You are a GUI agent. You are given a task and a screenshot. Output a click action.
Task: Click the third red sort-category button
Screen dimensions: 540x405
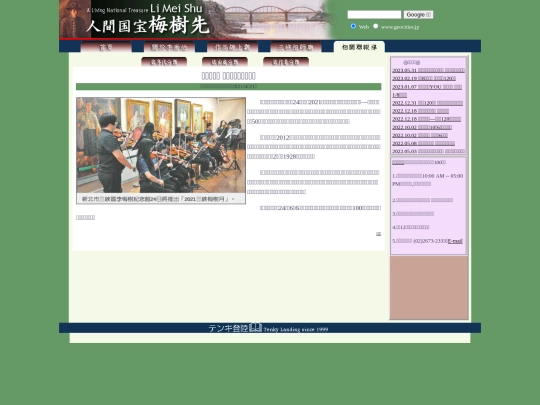point(286,62)
